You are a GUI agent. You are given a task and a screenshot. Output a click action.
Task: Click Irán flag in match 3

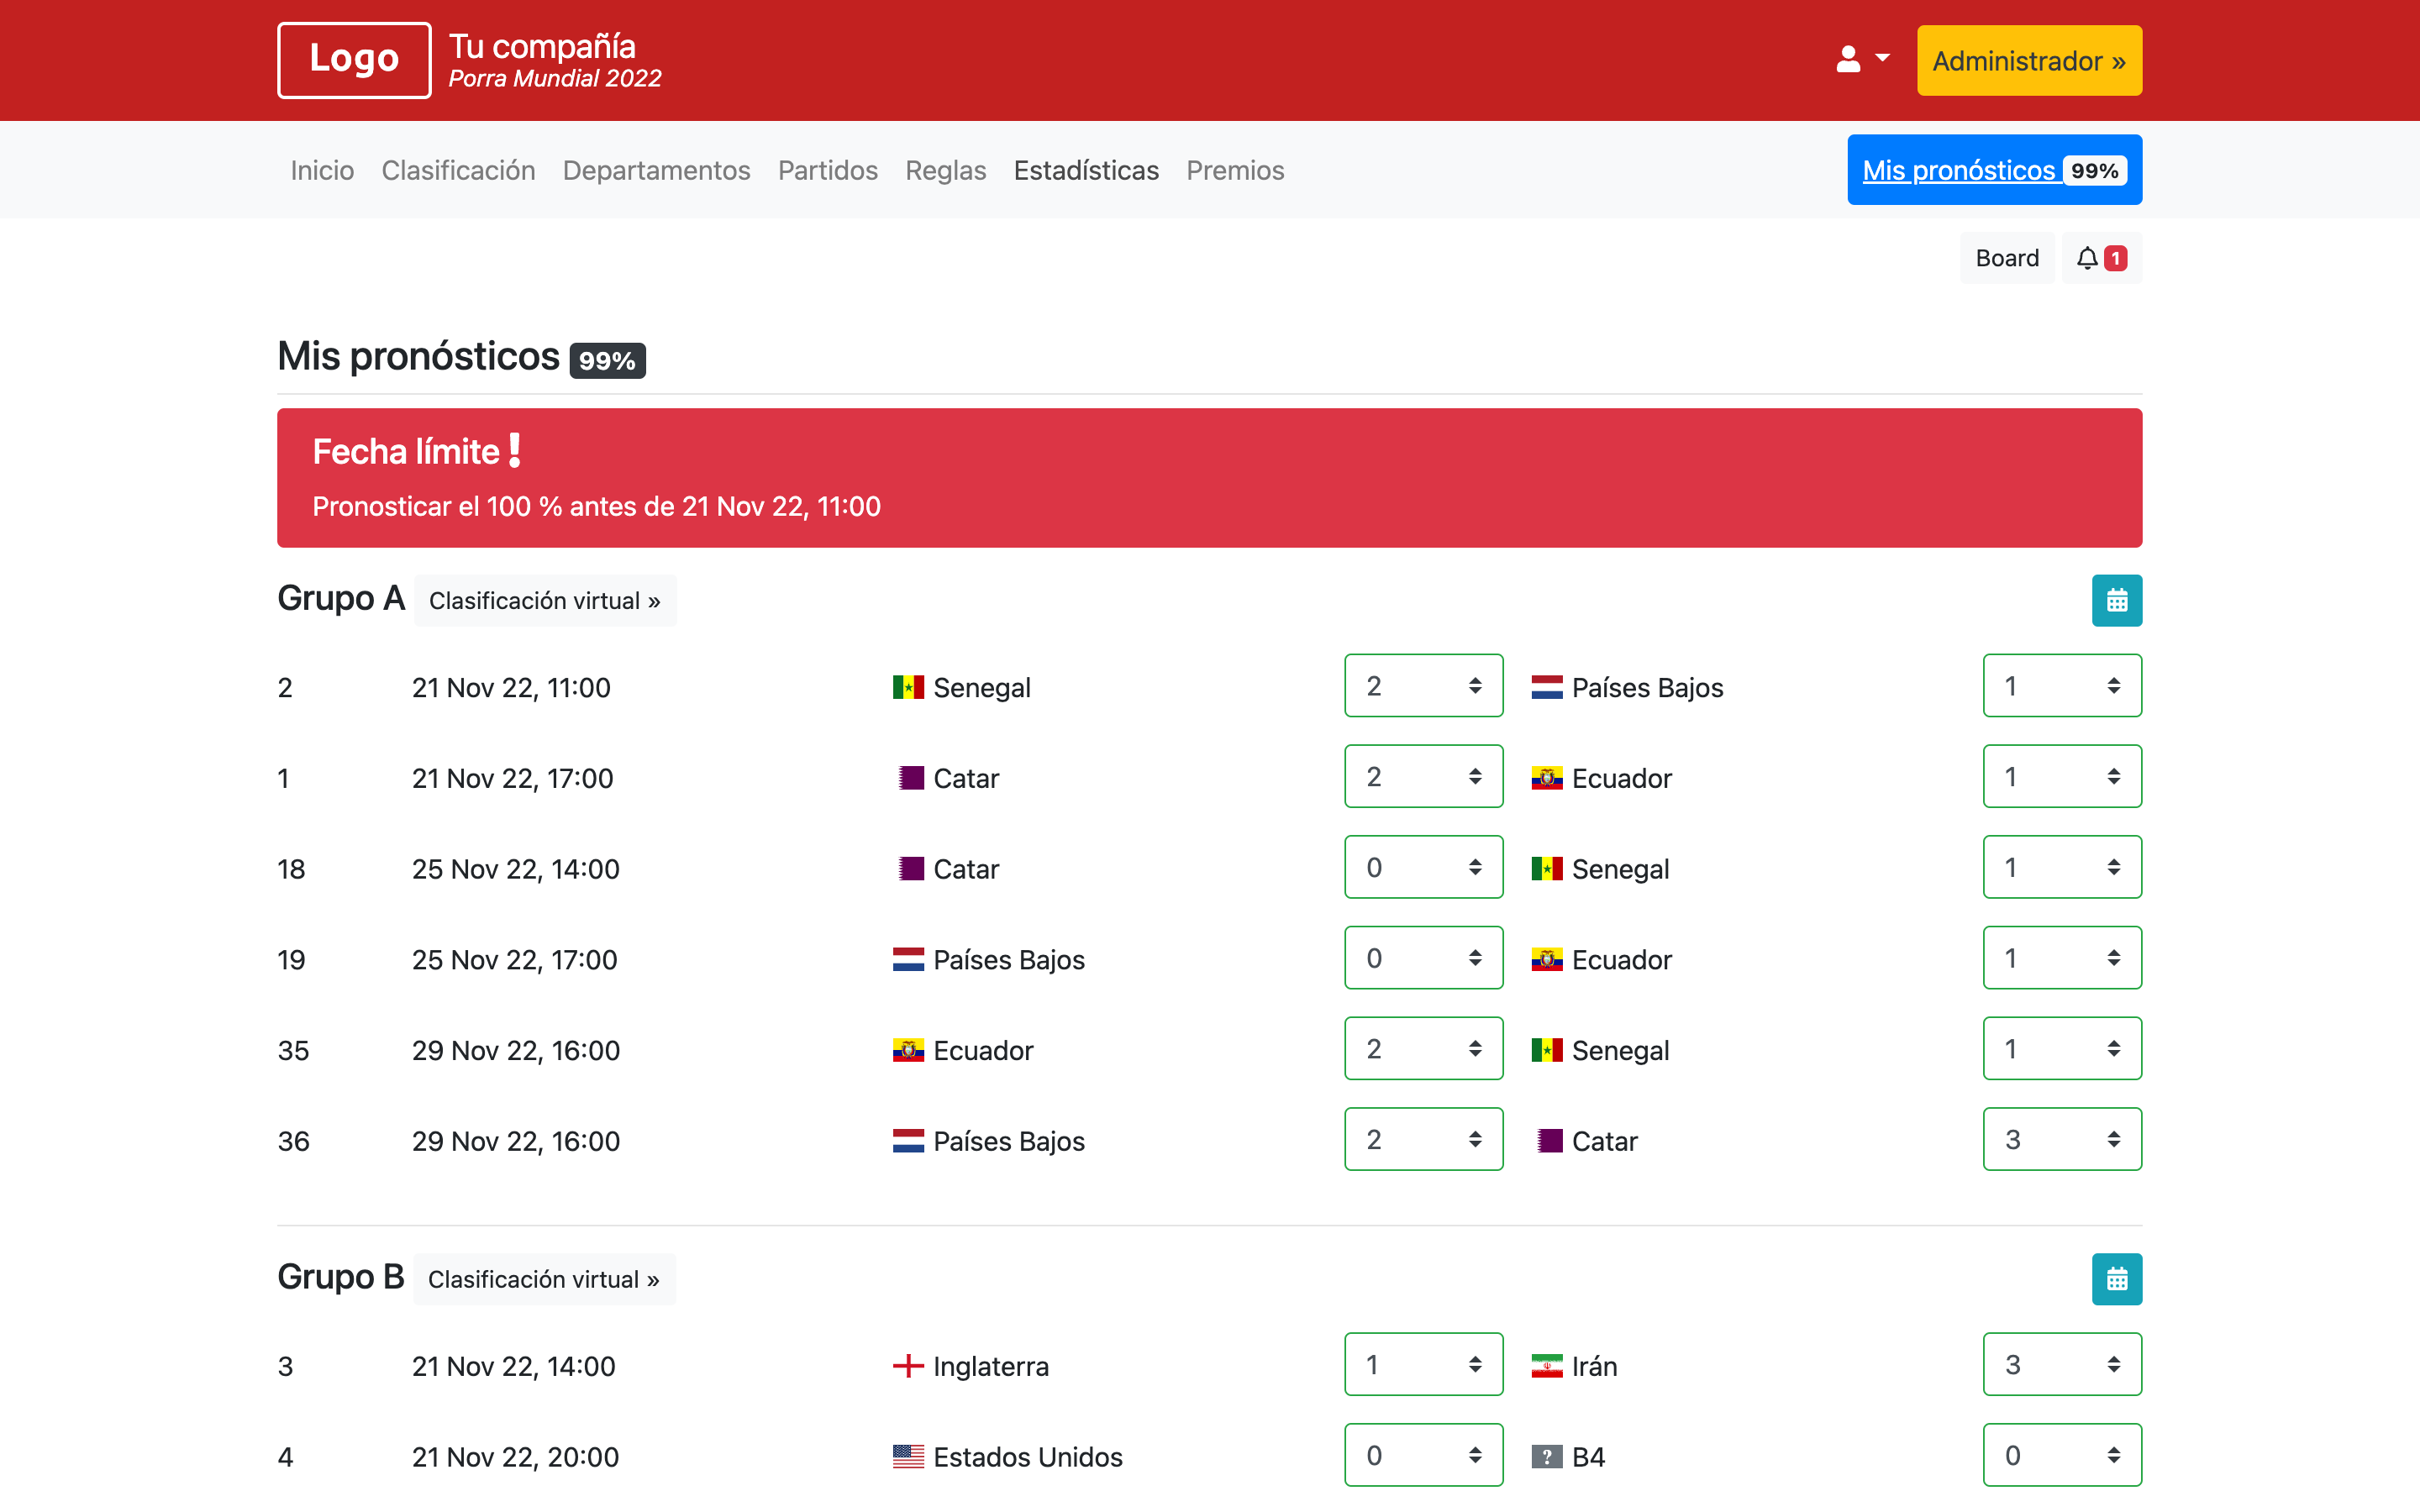[1546, 1366]
